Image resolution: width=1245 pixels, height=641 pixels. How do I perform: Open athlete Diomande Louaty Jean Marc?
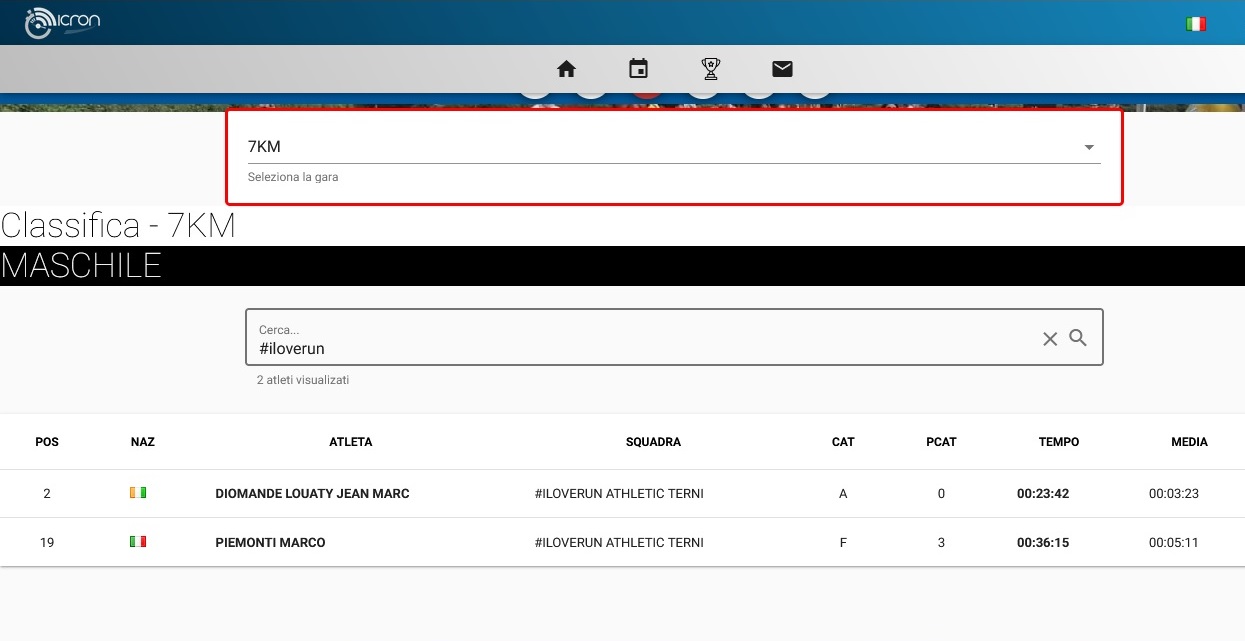coord(312,494)
